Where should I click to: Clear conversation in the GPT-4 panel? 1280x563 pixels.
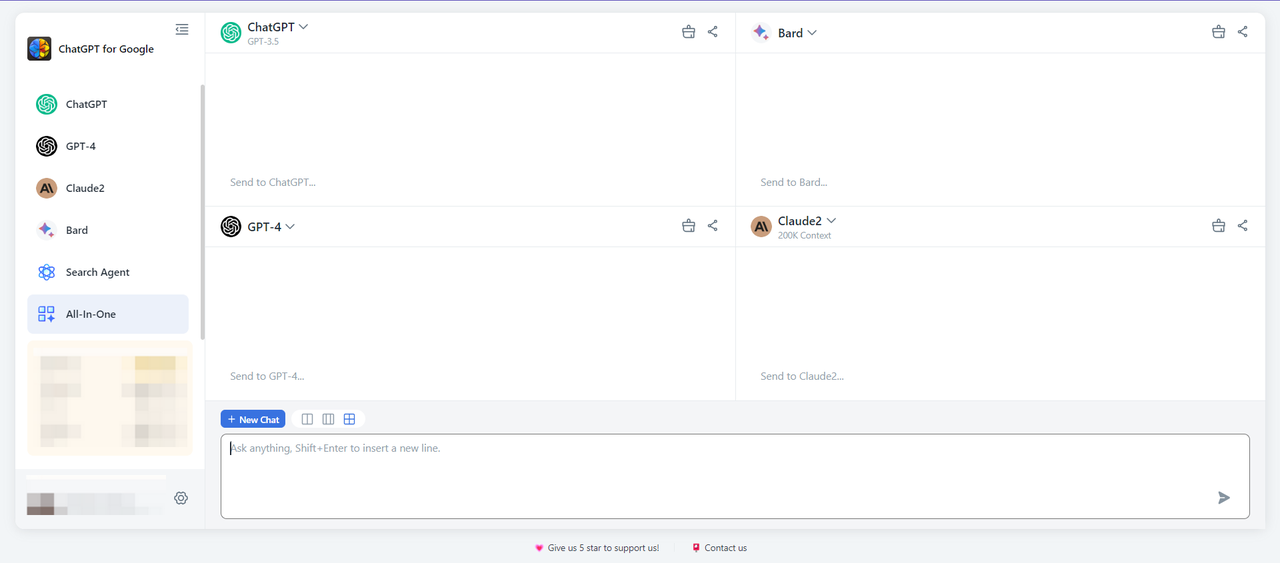[x=688, y=226]
